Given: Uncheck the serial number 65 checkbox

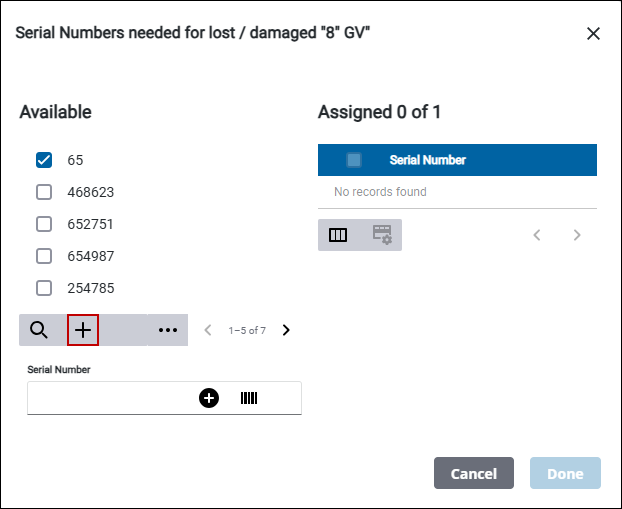Looking at the screenshot, I should click(44, 160).
